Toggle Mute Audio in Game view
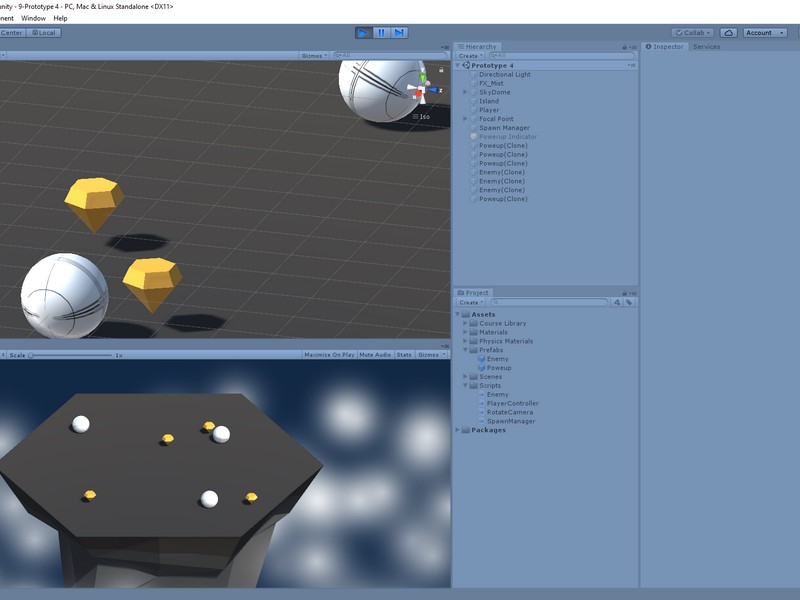Screen dimensions: 800x600 point(375,355)
